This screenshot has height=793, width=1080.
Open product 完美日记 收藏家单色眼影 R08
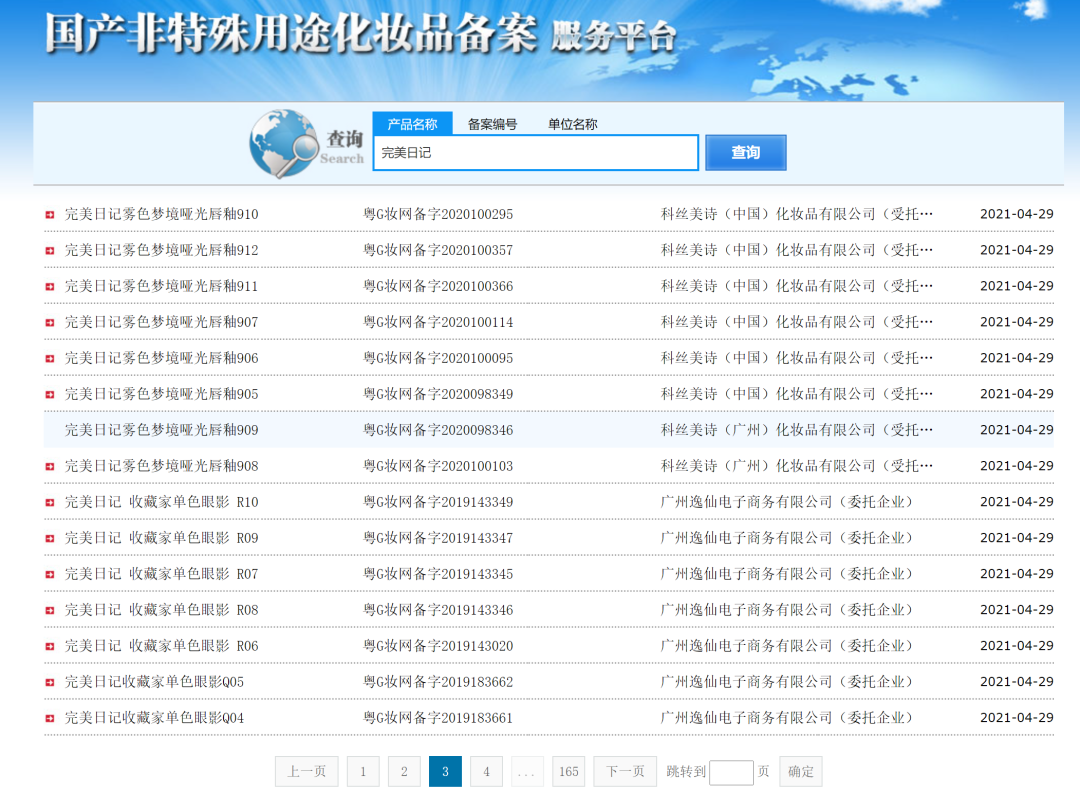click(162, 610)
